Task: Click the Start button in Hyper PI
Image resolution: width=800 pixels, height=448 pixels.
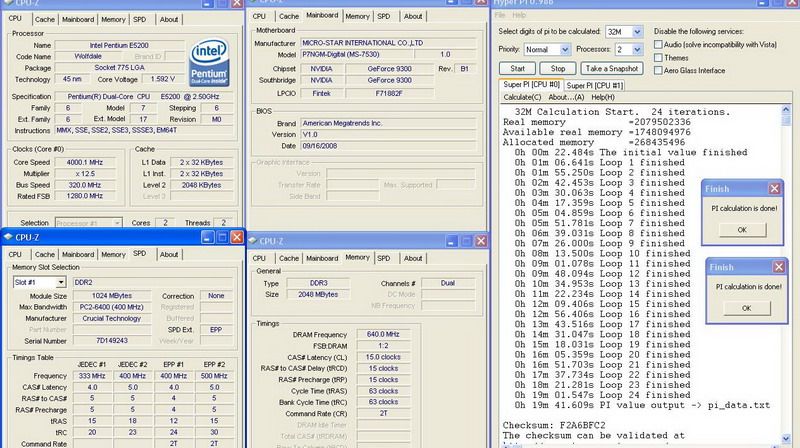Action: tap(517, 68)
